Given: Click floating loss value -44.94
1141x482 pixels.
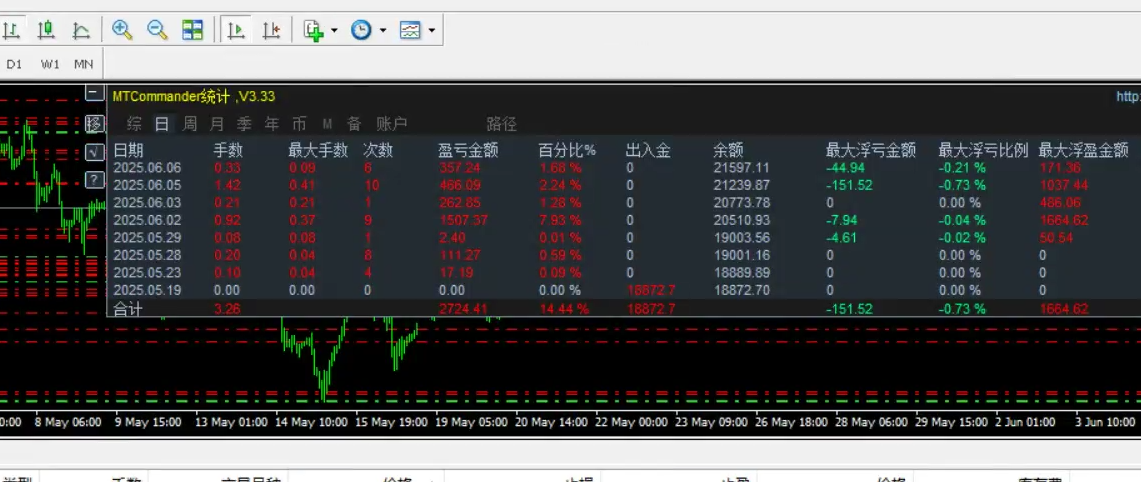Looking at the screenshot, I should point(845,167).
